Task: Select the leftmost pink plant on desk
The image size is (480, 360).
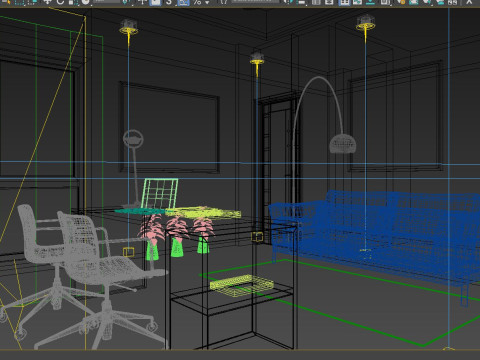Action: click(152, 227)
